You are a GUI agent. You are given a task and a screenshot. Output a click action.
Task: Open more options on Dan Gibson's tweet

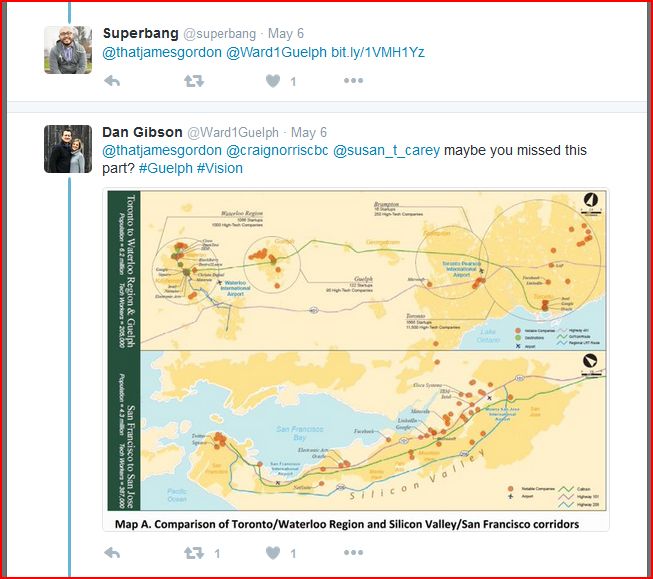[x=353, y=552]
